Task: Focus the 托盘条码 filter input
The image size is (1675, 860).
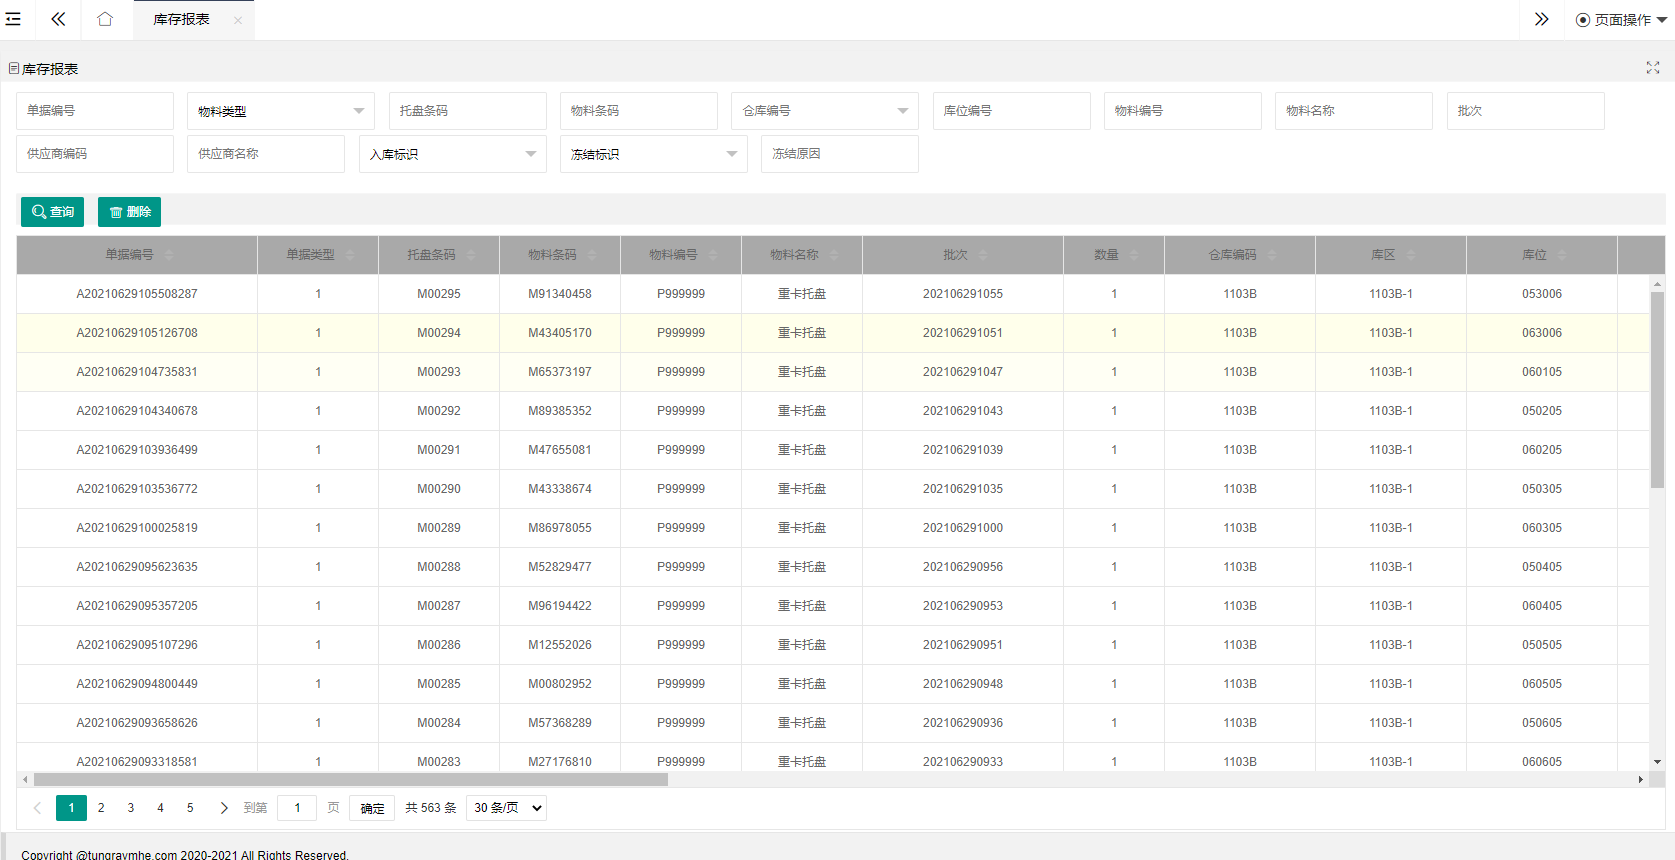Action: [468, 111]
